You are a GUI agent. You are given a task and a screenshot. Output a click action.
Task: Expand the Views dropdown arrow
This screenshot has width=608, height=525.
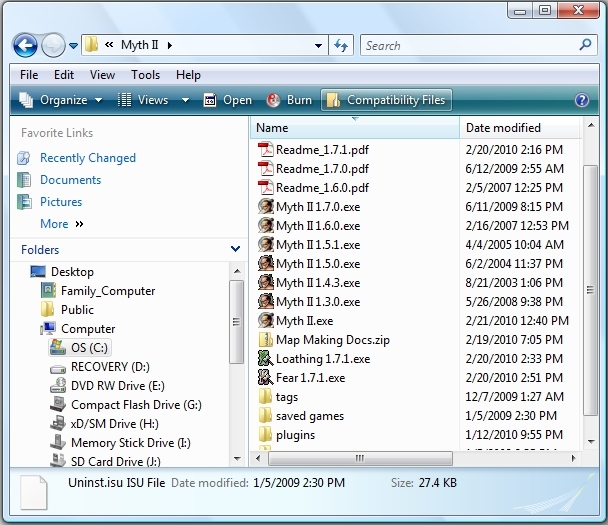(186, 100)
